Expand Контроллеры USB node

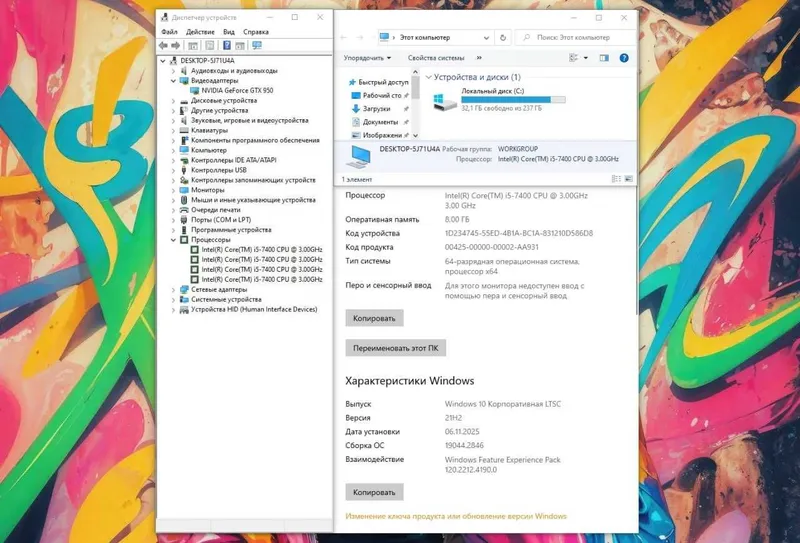click(x=173, y=170)
